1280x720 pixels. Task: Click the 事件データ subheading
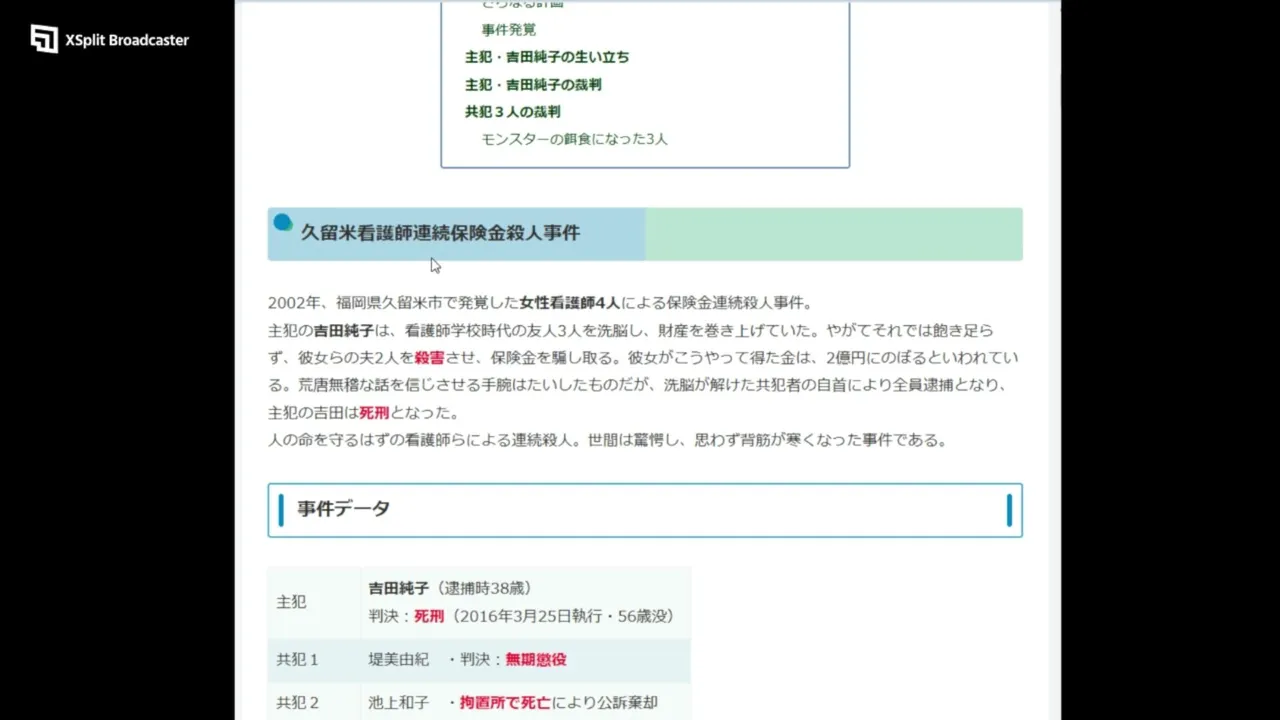pos(343,509)
